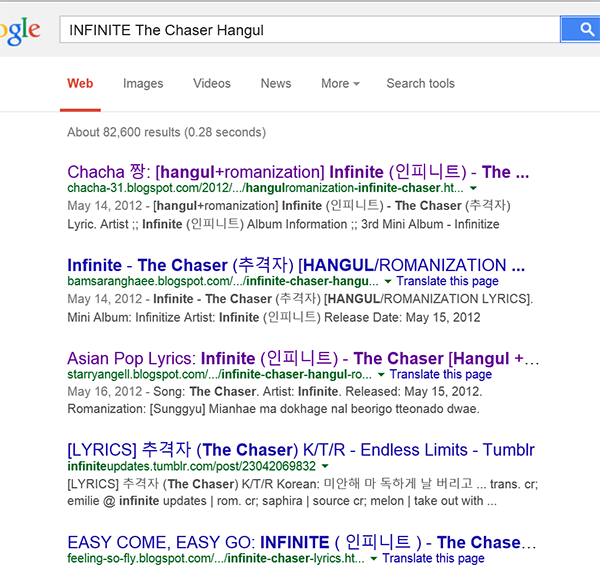Open the Videos results tab
600x568 pixels.
point(212,84)
